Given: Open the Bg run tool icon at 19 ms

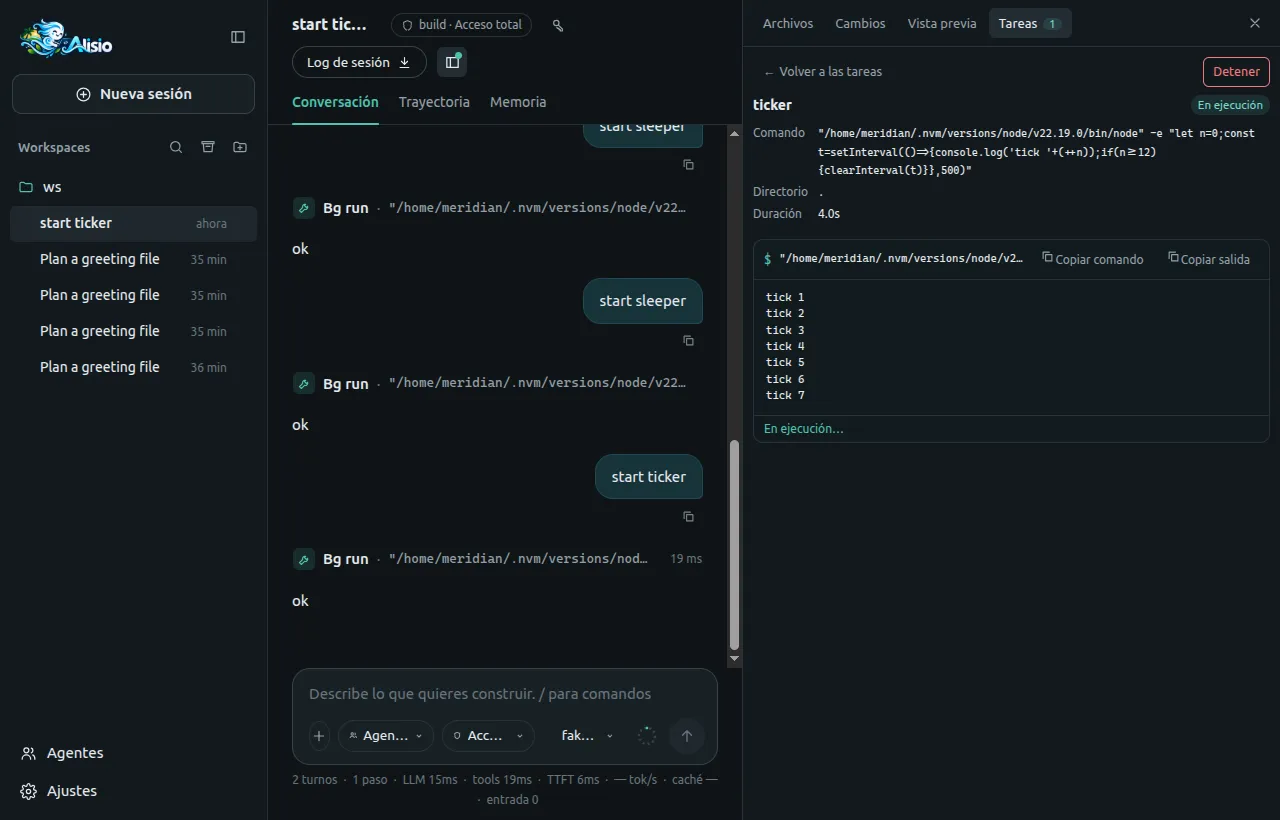Looking at the screenshot, I should pos(304,559).
